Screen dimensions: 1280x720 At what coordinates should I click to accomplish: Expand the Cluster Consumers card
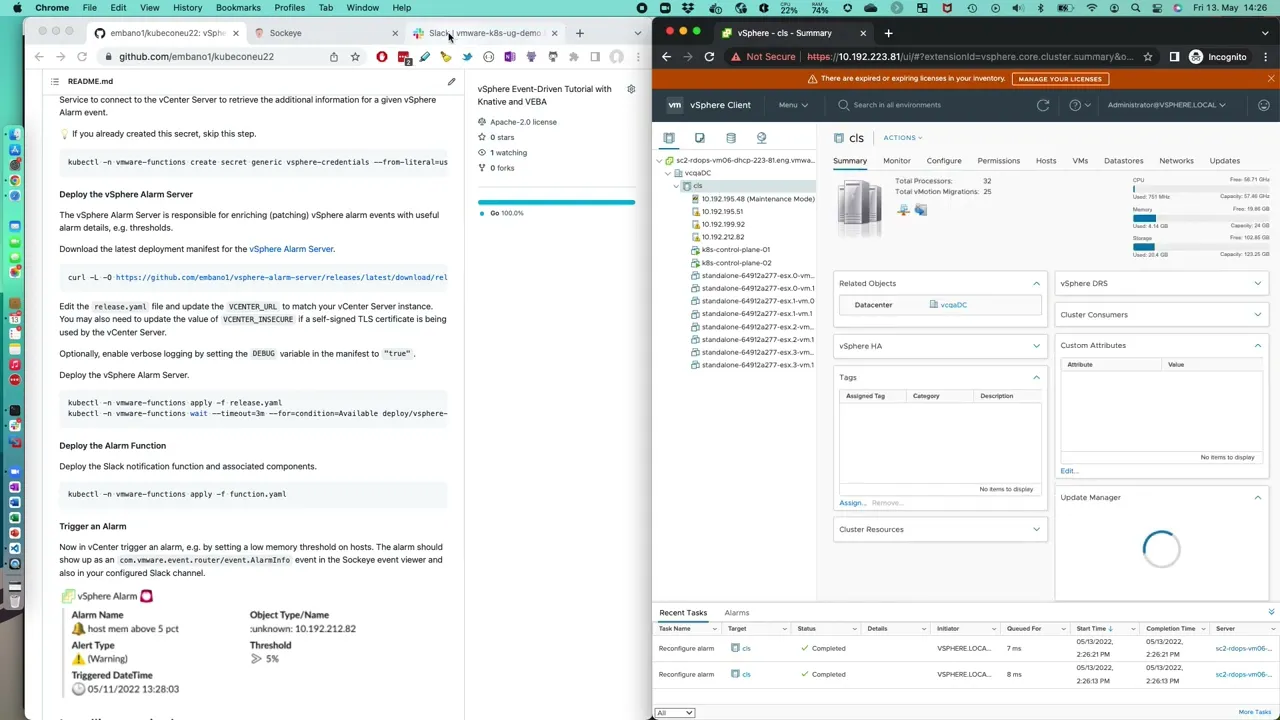(x=1258, y=314)
